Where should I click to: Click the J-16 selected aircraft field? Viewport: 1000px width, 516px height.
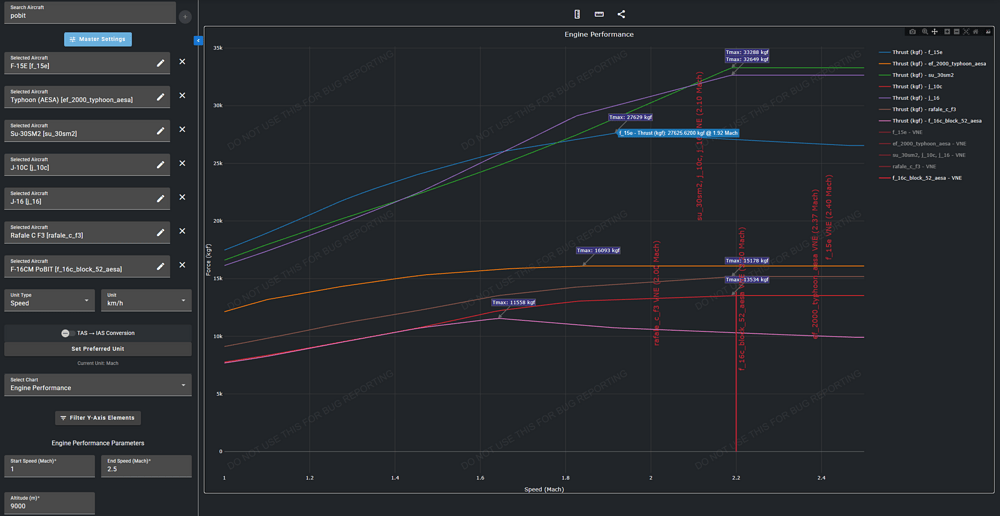(87, 198)
